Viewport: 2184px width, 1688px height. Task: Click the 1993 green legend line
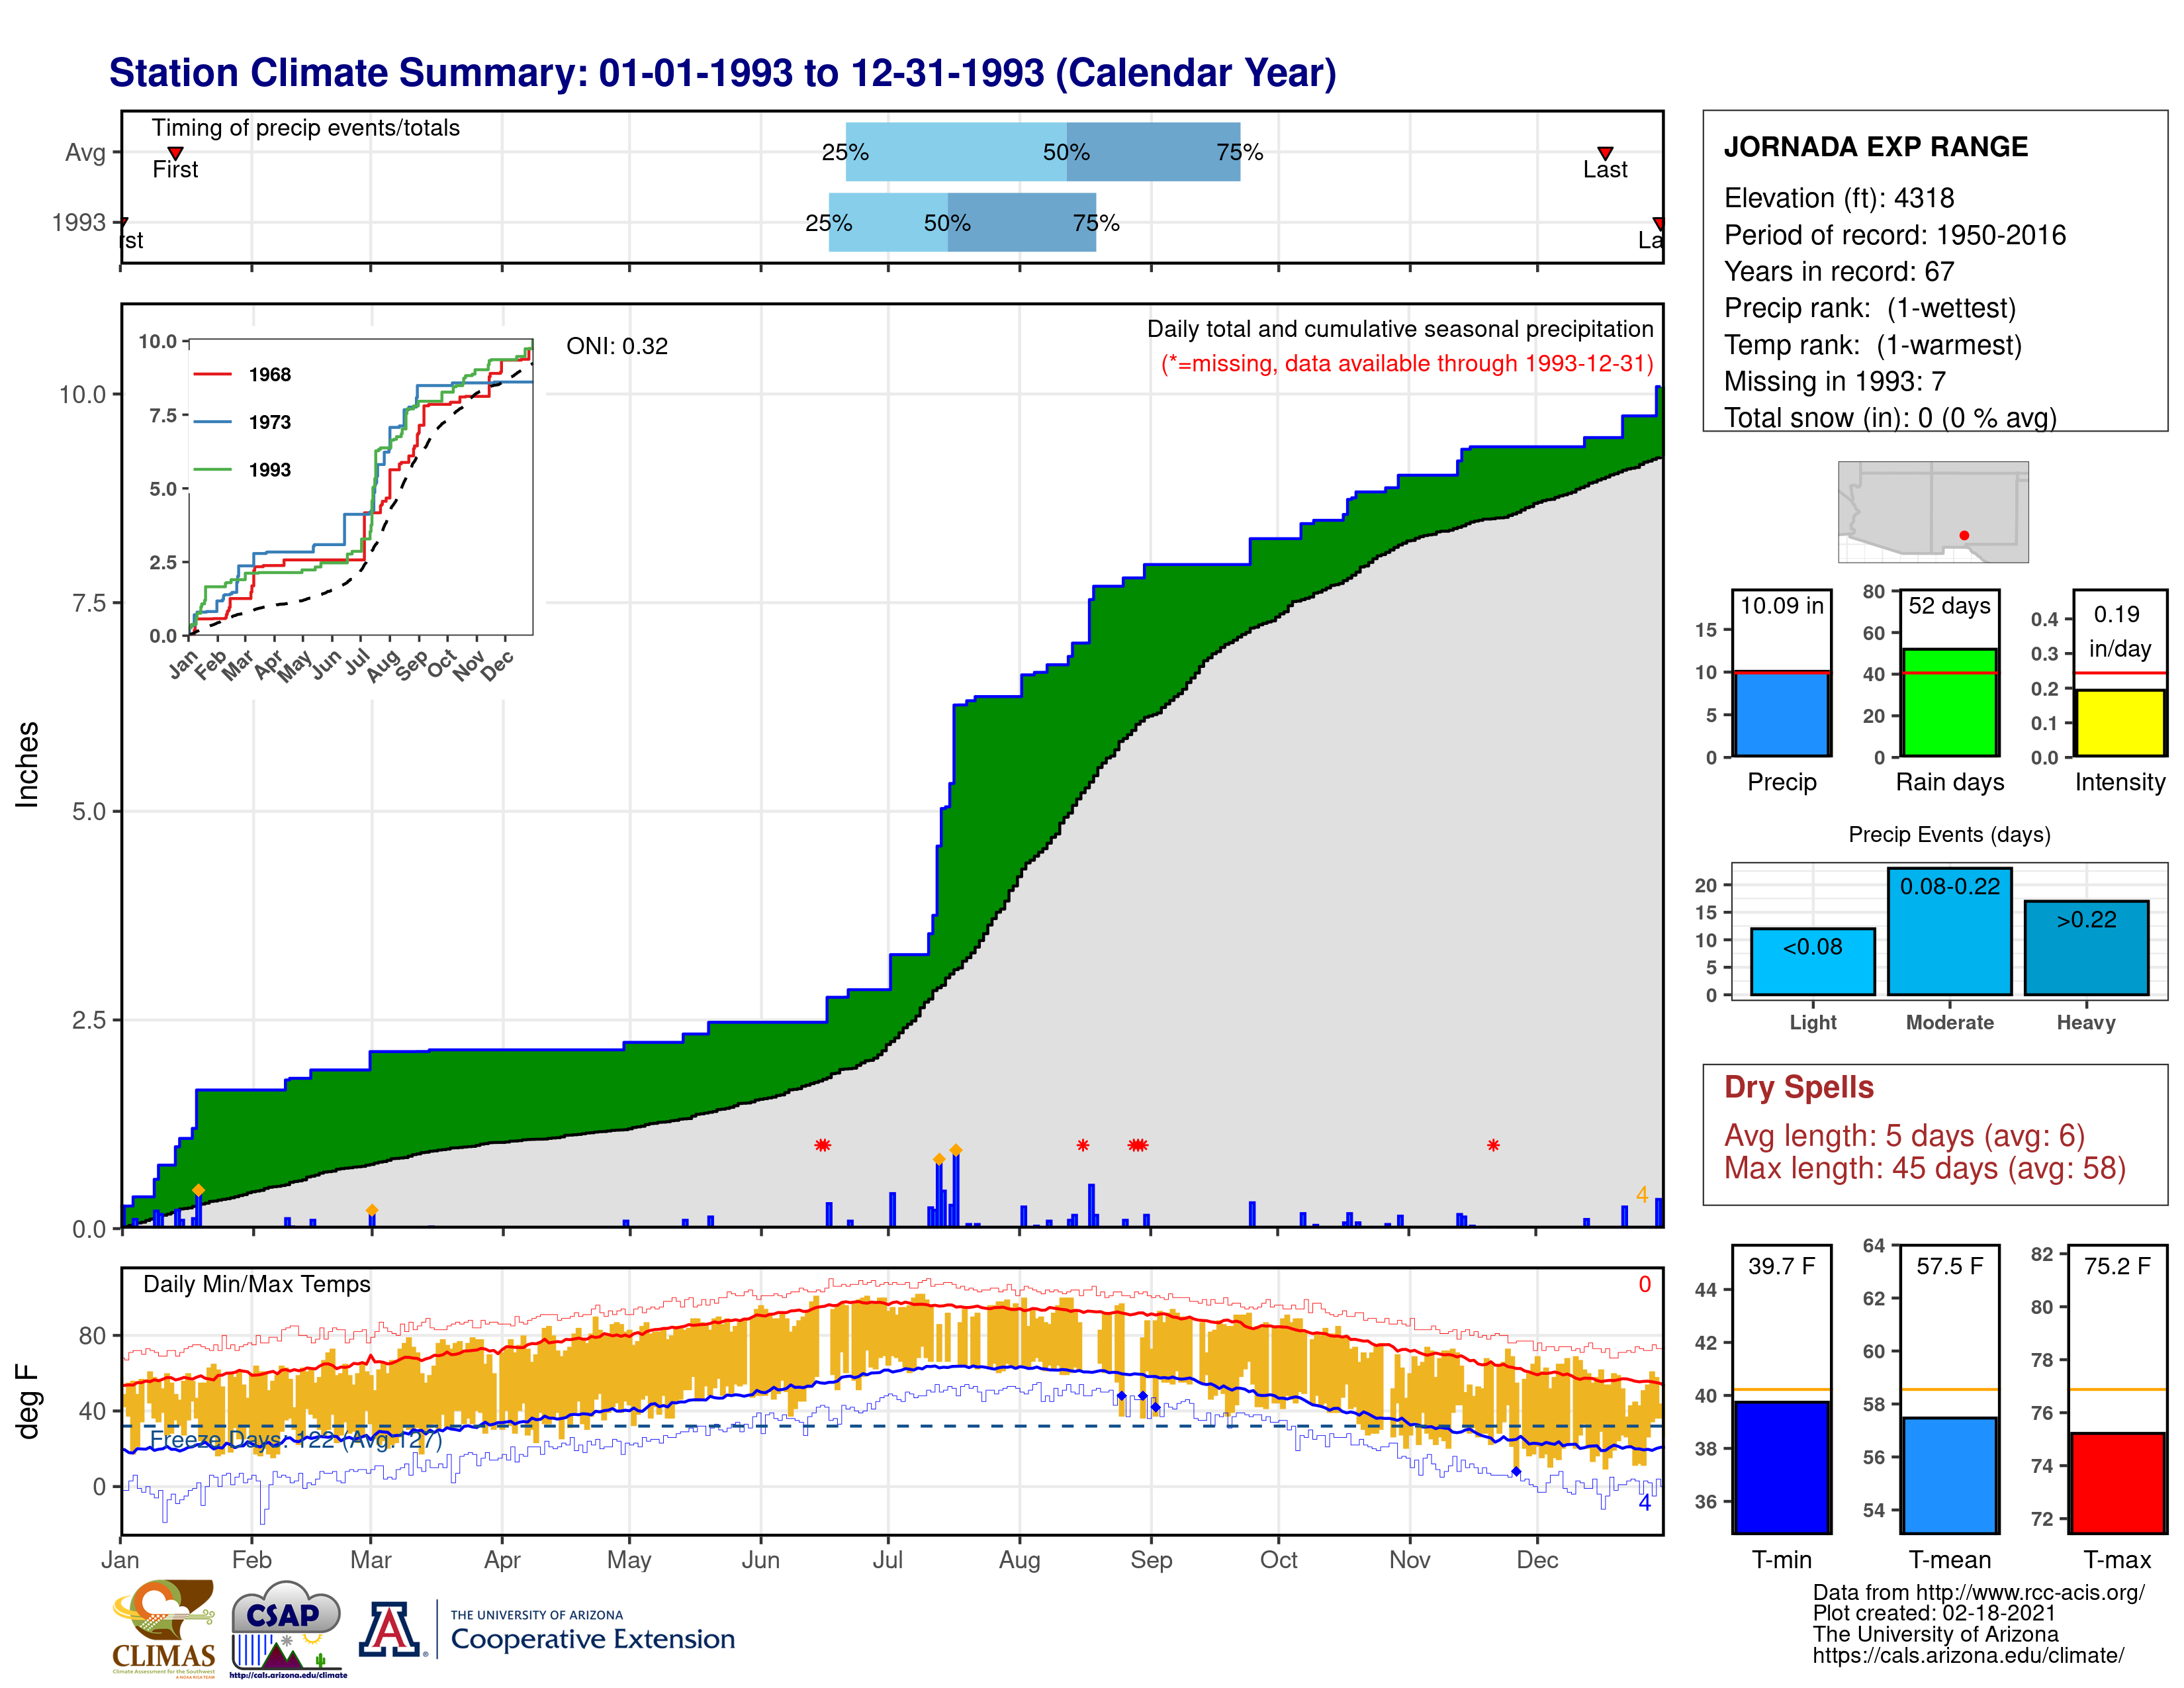pyautogui.click(x=212, y=469)
